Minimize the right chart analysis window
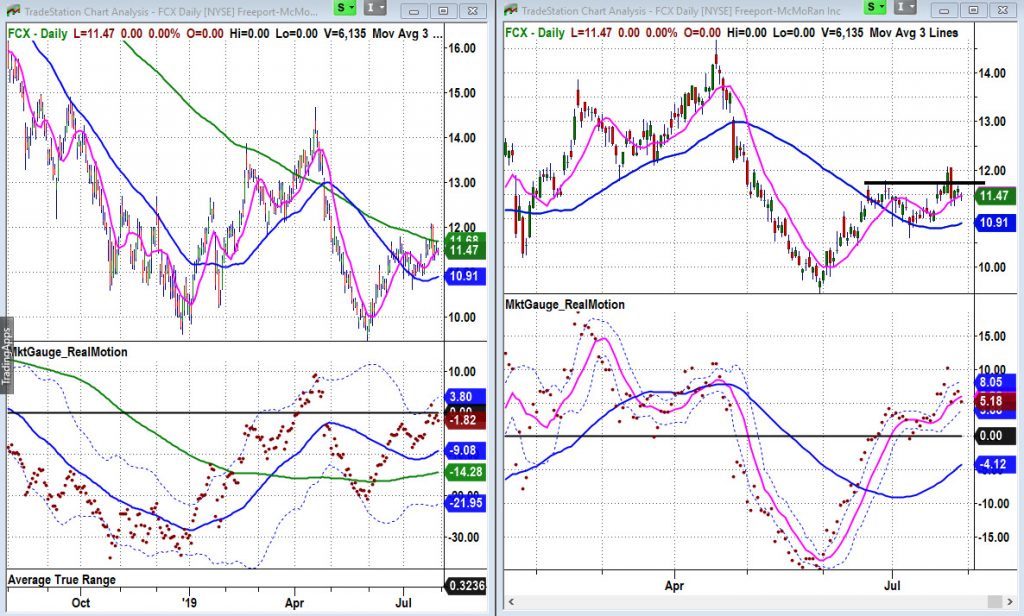This screenshot has height=616, width=1024. (x=943, y=11)
